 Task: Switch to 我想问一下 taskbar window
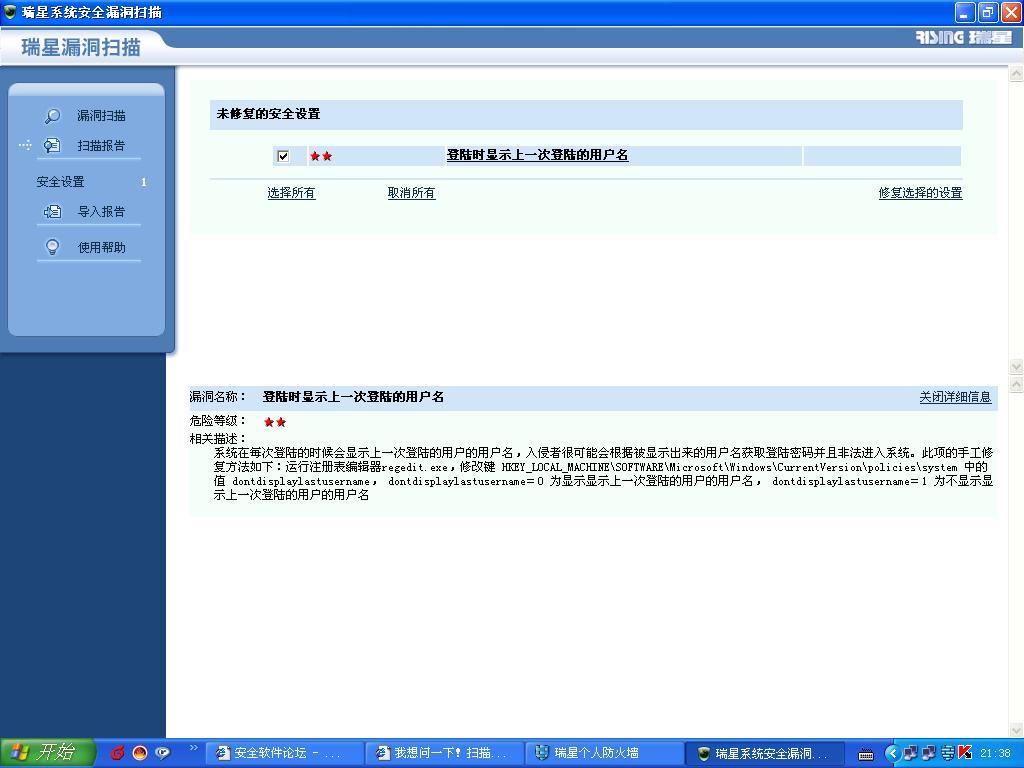coord(445,753)
